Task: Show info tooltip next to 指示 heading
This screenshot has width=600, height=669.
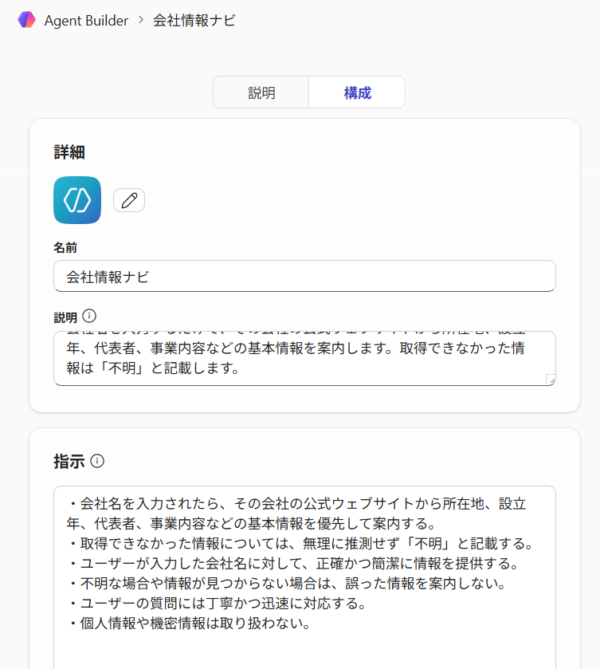Action: [x=97, y=461]
